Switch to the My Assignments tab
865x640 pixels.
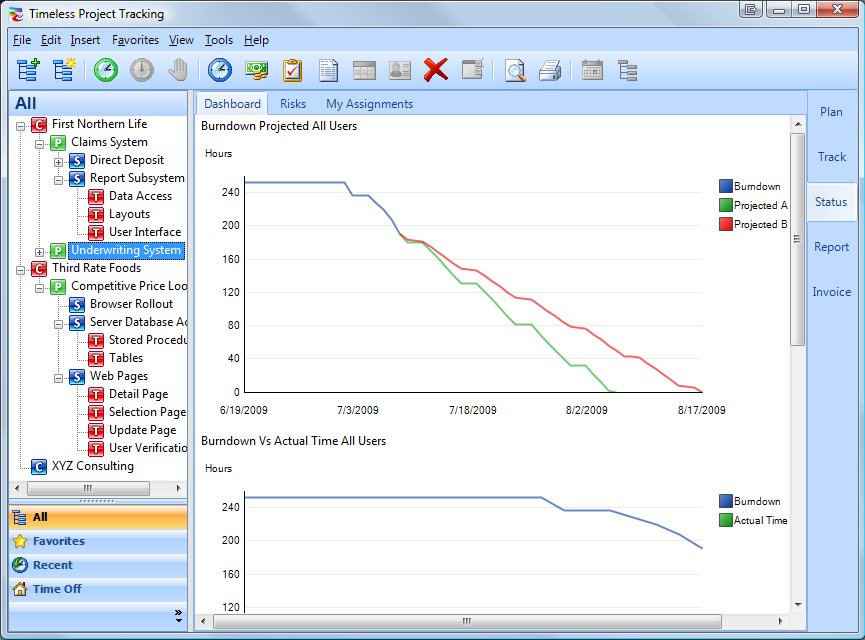[x=369, y=104]
